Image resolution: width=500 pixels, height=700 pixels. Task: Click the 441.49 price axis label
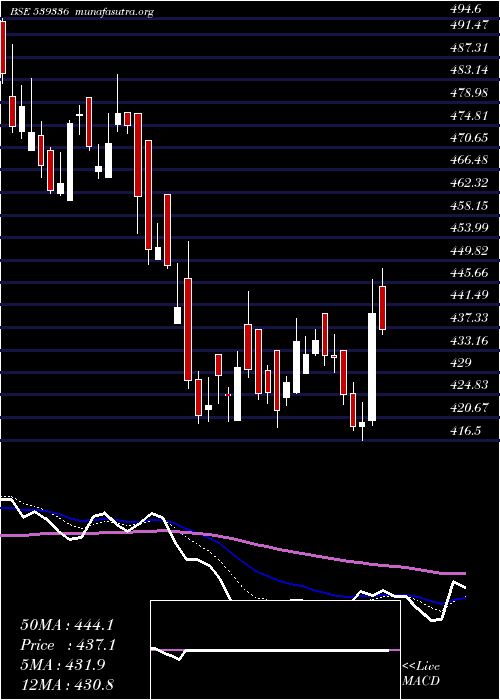point(469,295)
